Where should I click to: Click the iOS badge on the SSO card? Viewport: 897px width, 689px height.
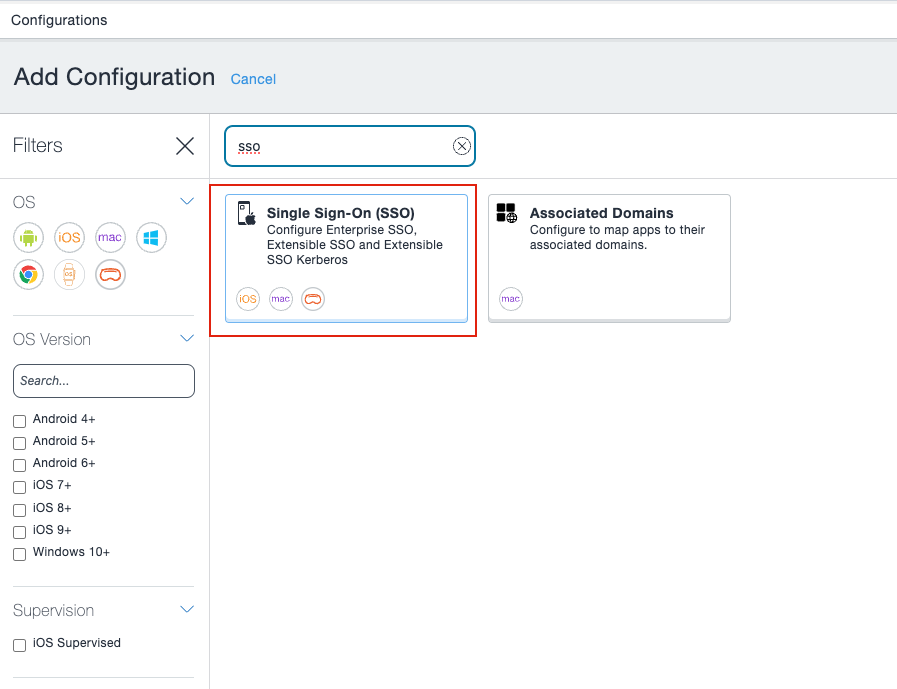248,298
